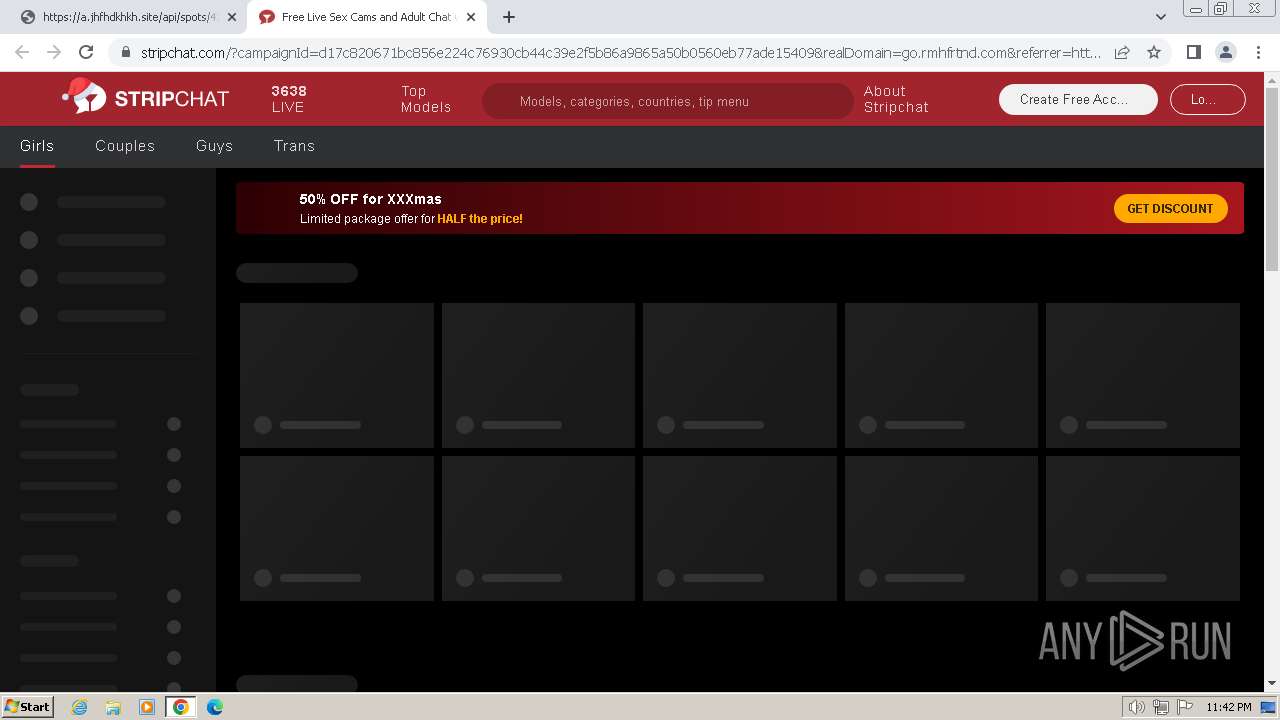The image size is (1280, 720).
Task: Switch to the jhfhdkhkh.site tab
Action: (x=128, y=17)
